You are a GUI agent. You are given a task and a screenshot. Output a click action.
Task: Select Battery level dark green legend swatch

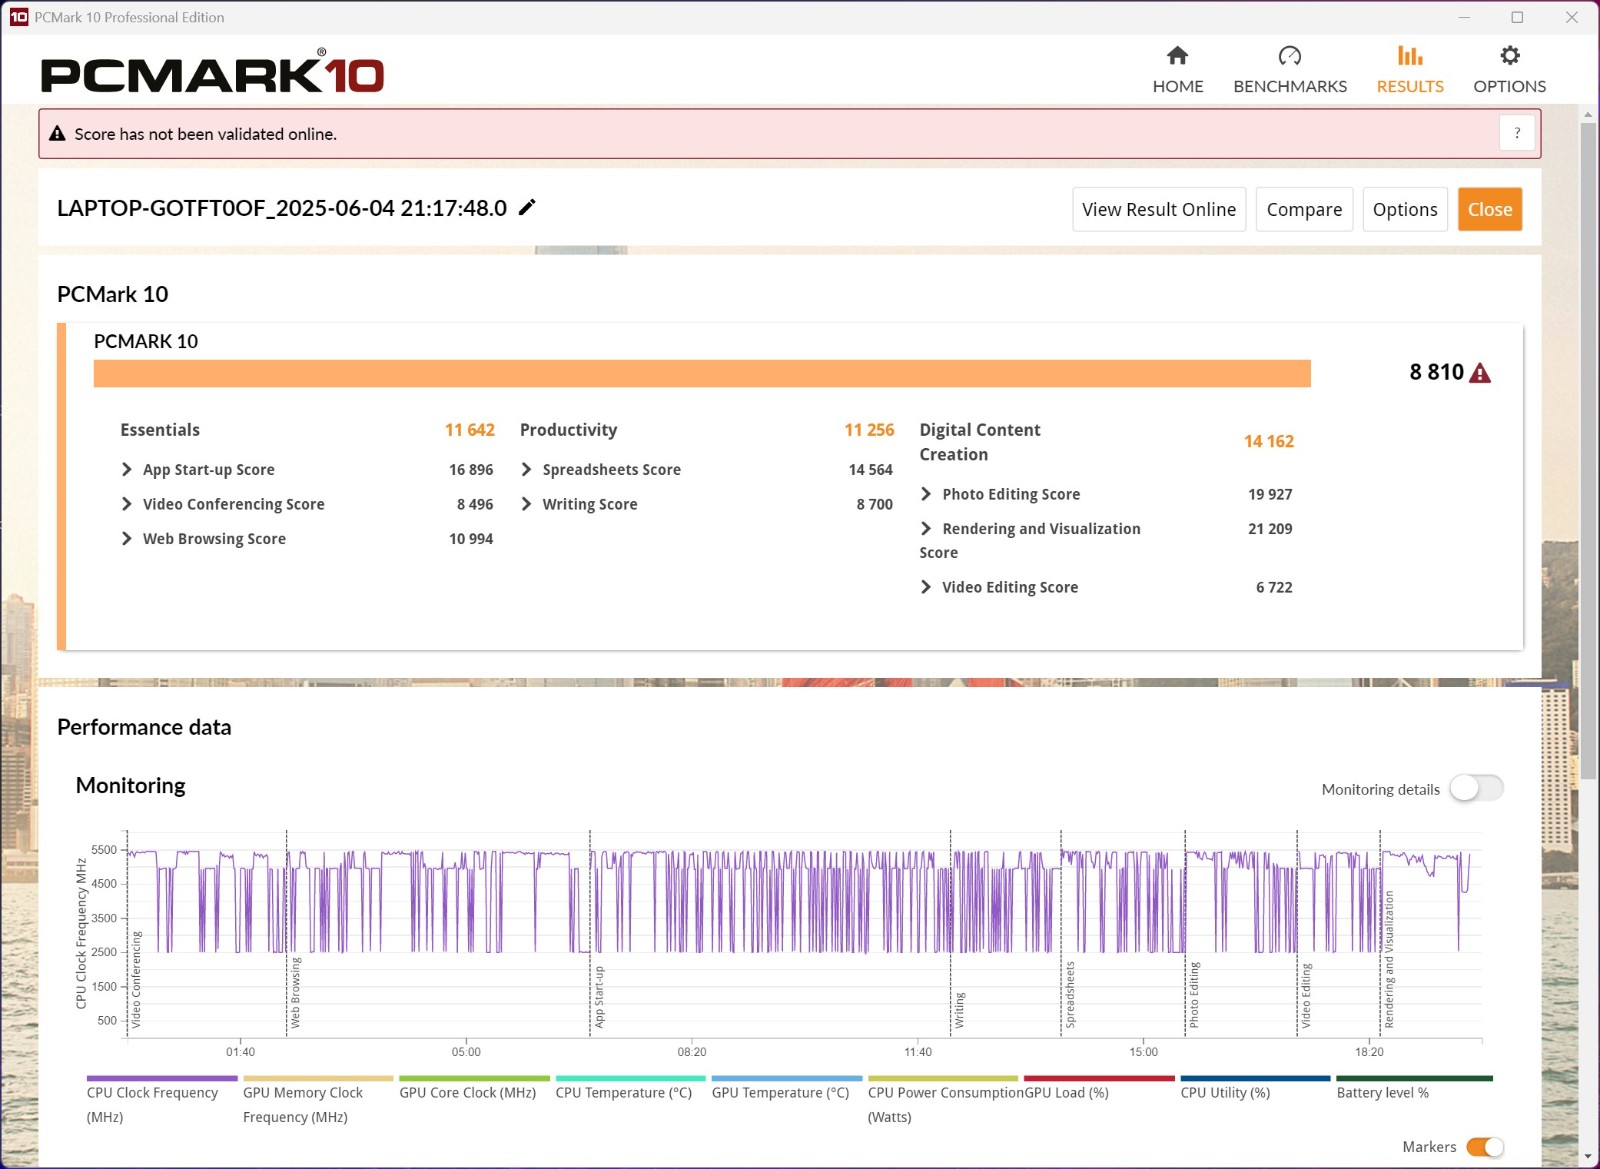point(1414,1078)
